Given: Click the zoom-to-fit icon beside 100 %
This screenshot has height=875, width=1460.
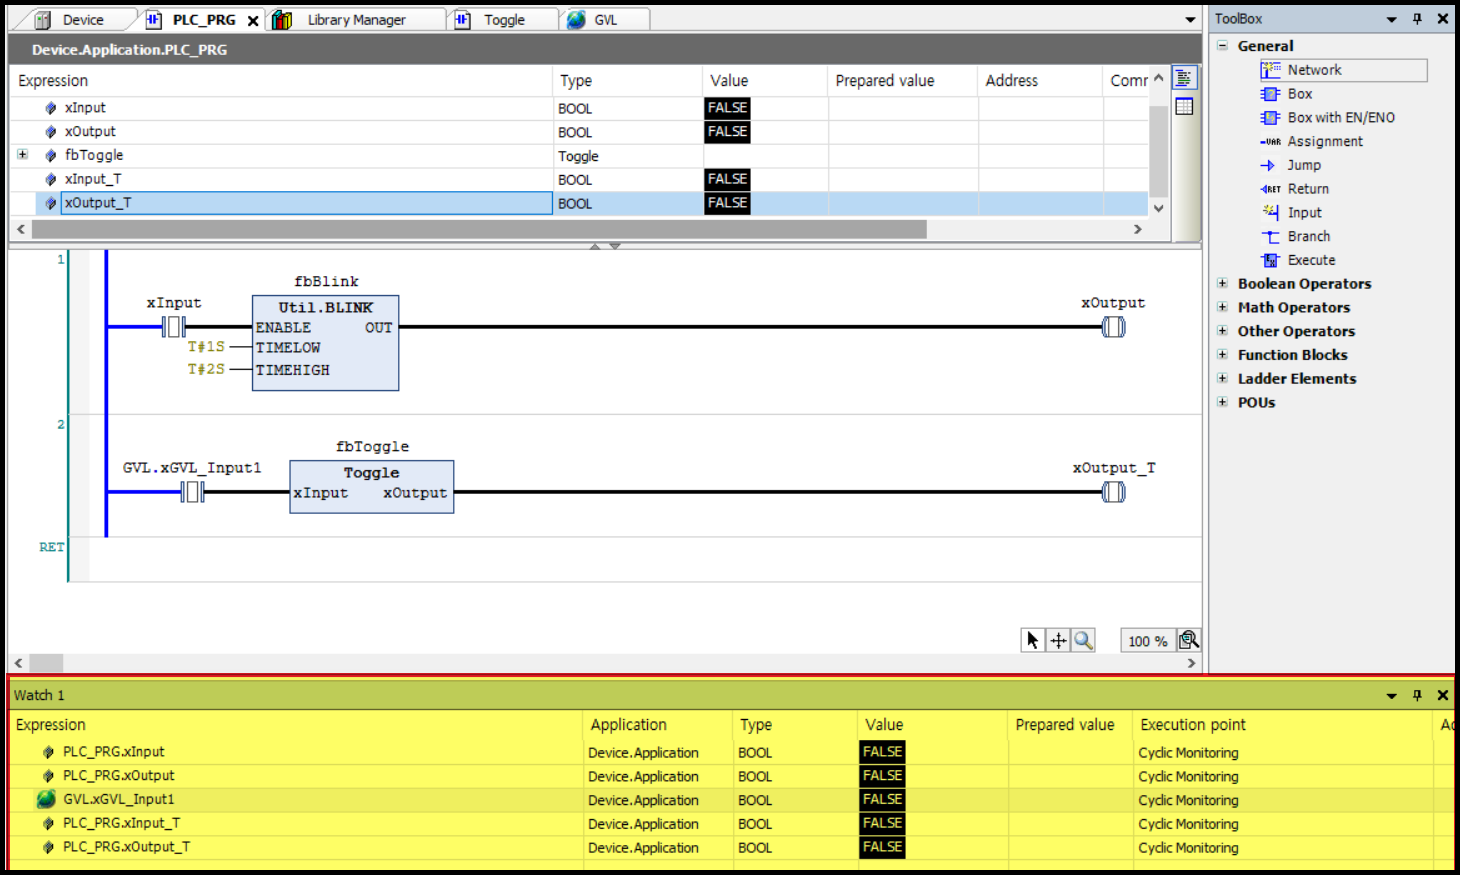Looking at the screenshot, I should point(1189,640).
